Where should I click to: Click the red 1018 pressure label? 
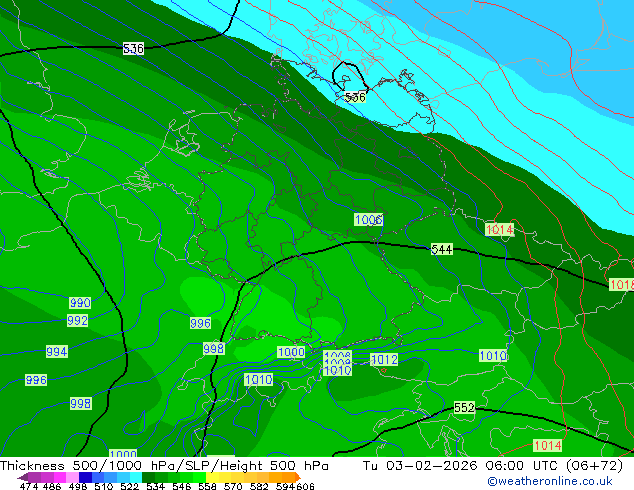[x=621, y=285]
